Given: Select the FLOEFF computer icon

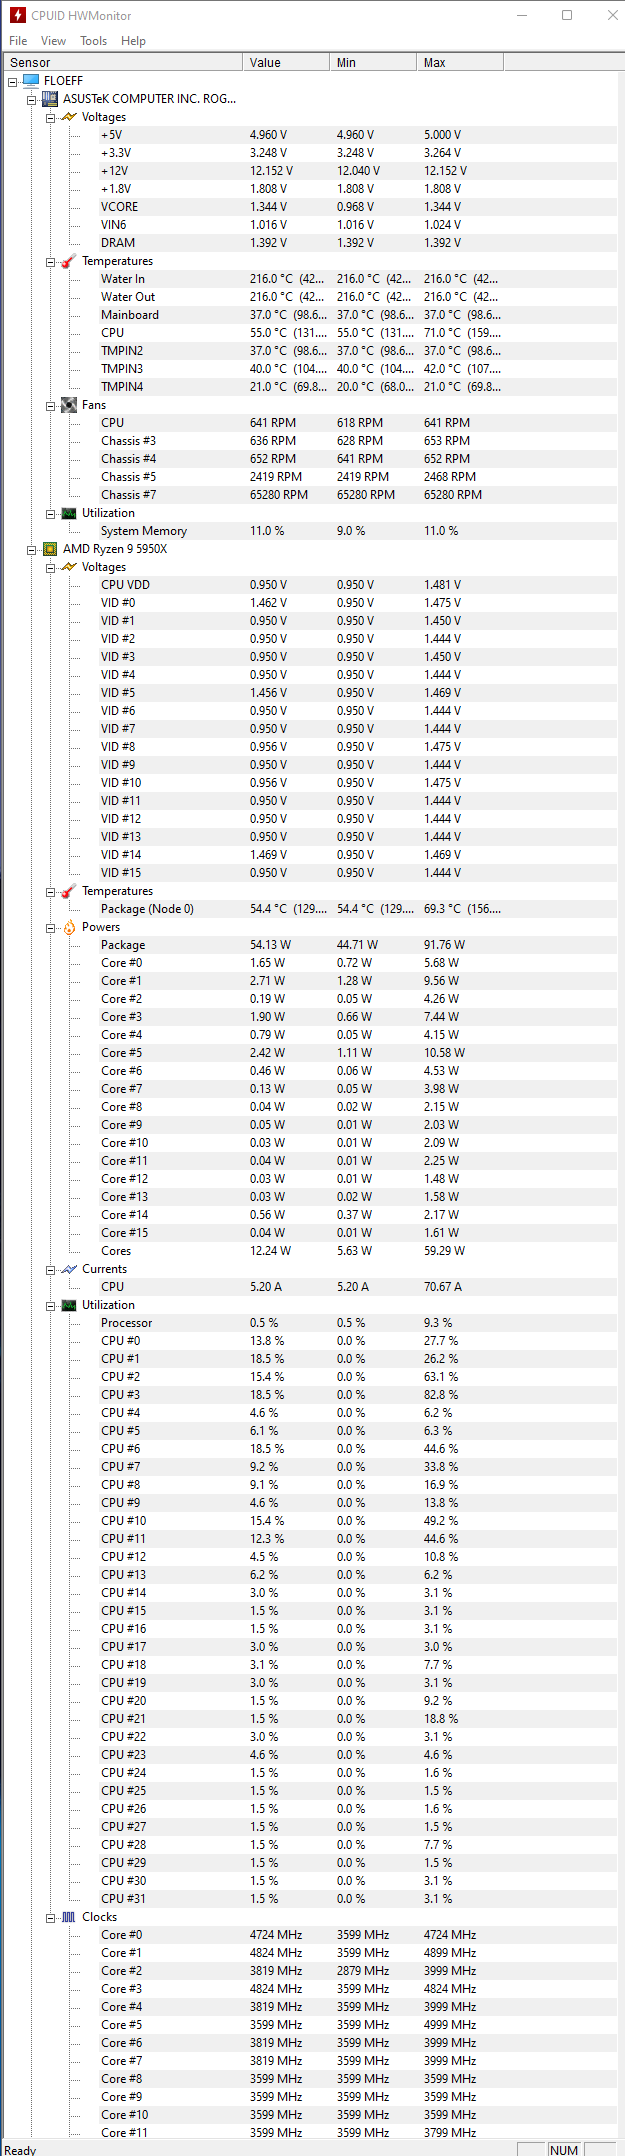Looking at the screenshot, I should 31,80.
